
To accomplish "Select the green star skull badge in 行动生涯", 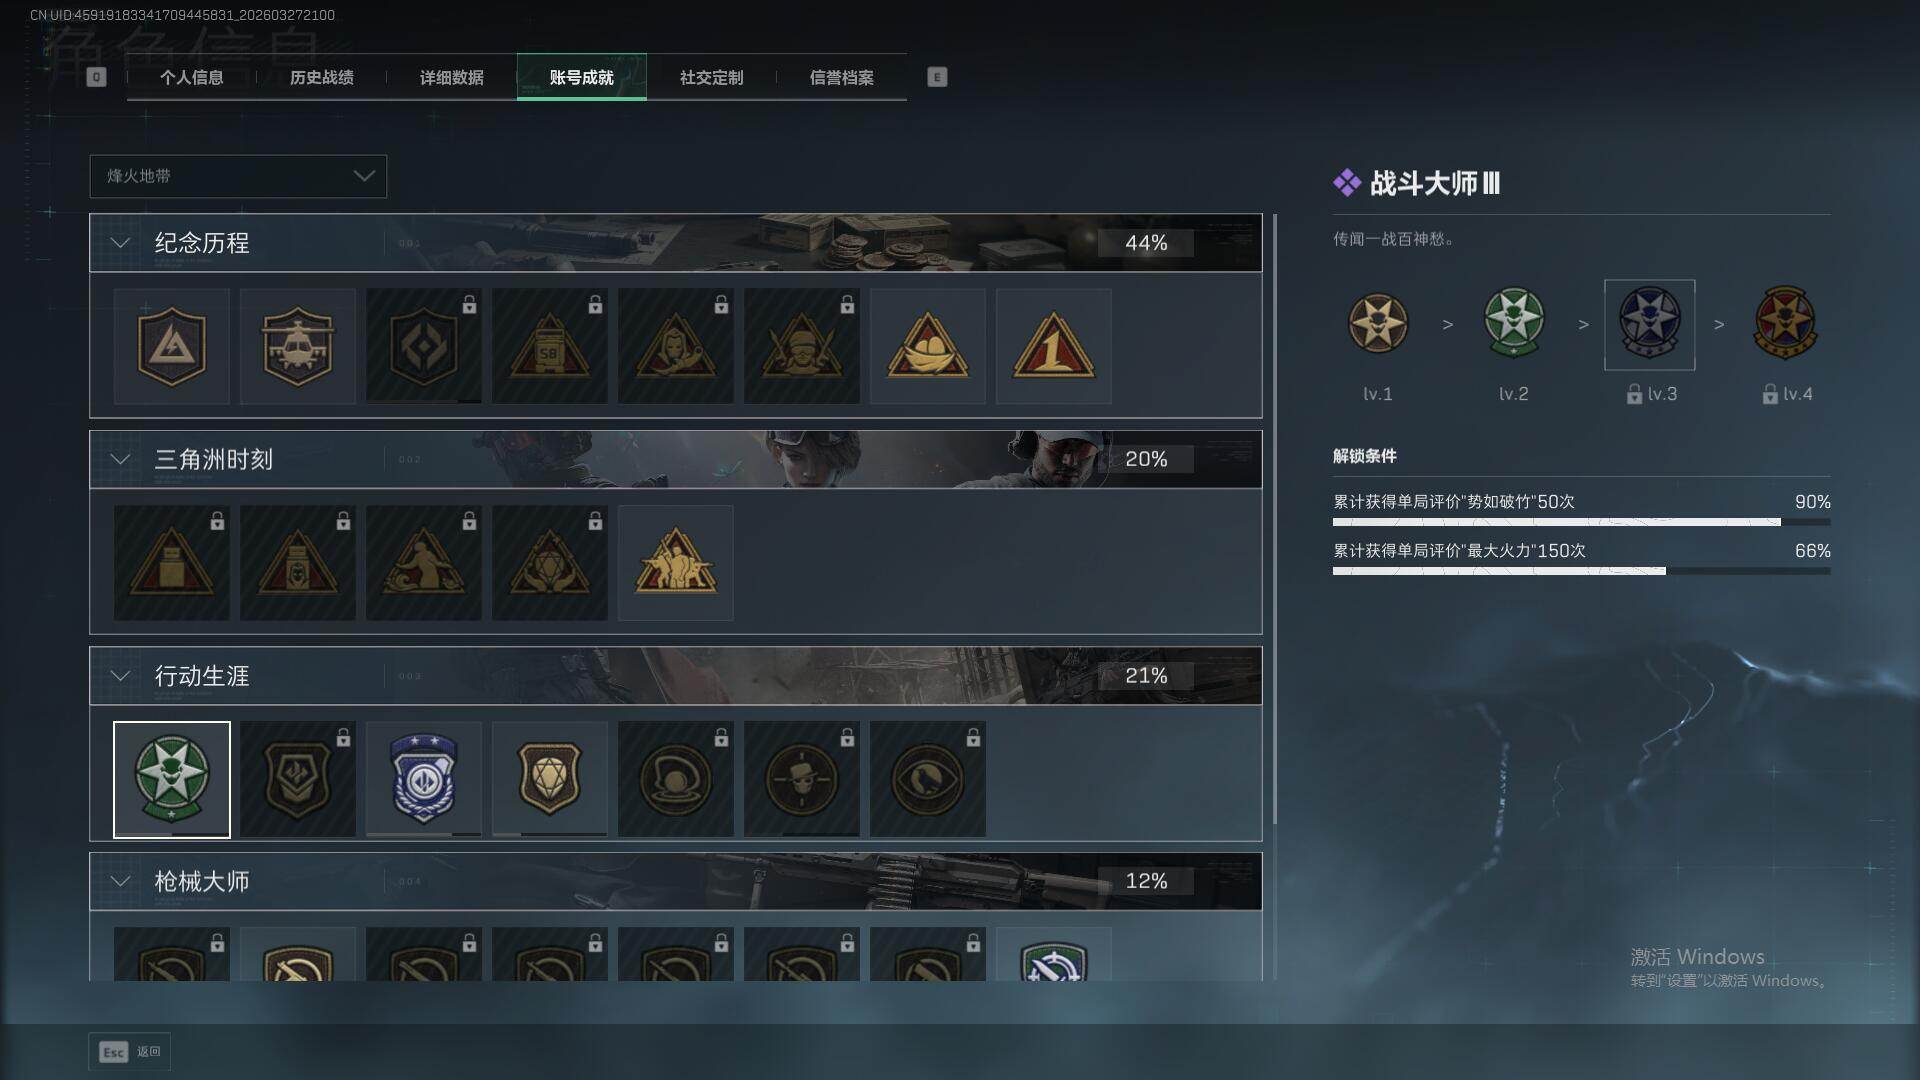I will pyautogui.click(x=171, y=779).
